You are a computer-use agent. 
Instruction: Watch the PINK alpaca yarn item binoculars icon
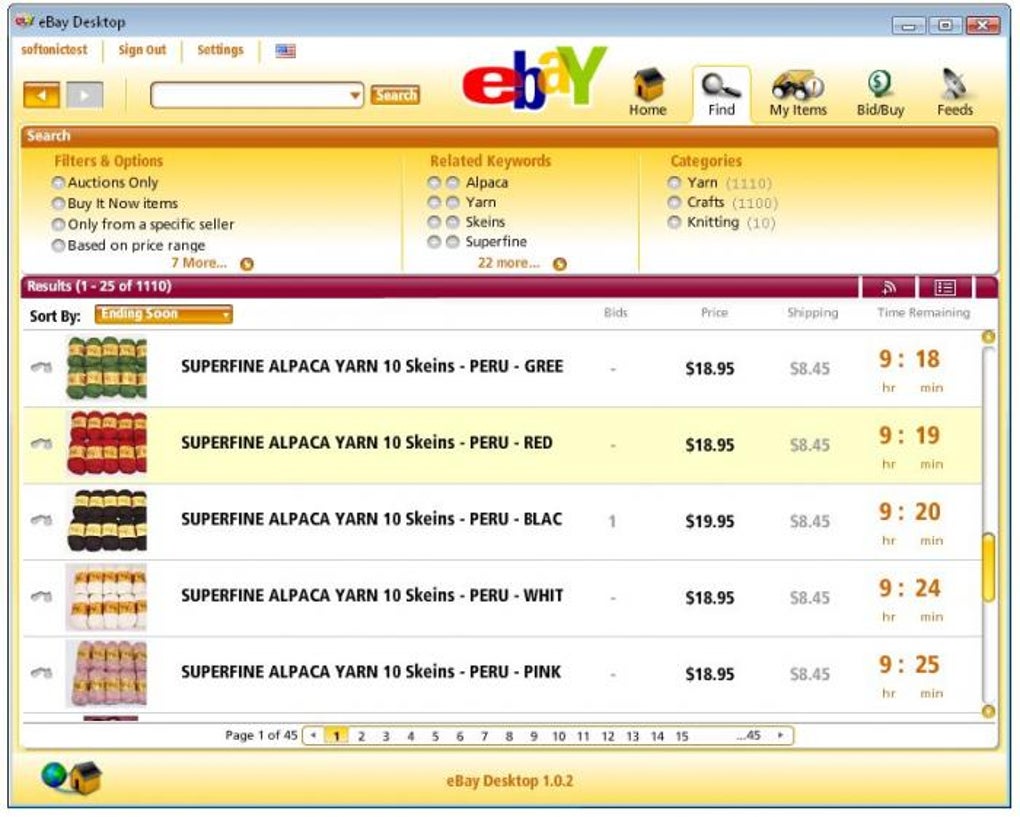coord(41,673)
